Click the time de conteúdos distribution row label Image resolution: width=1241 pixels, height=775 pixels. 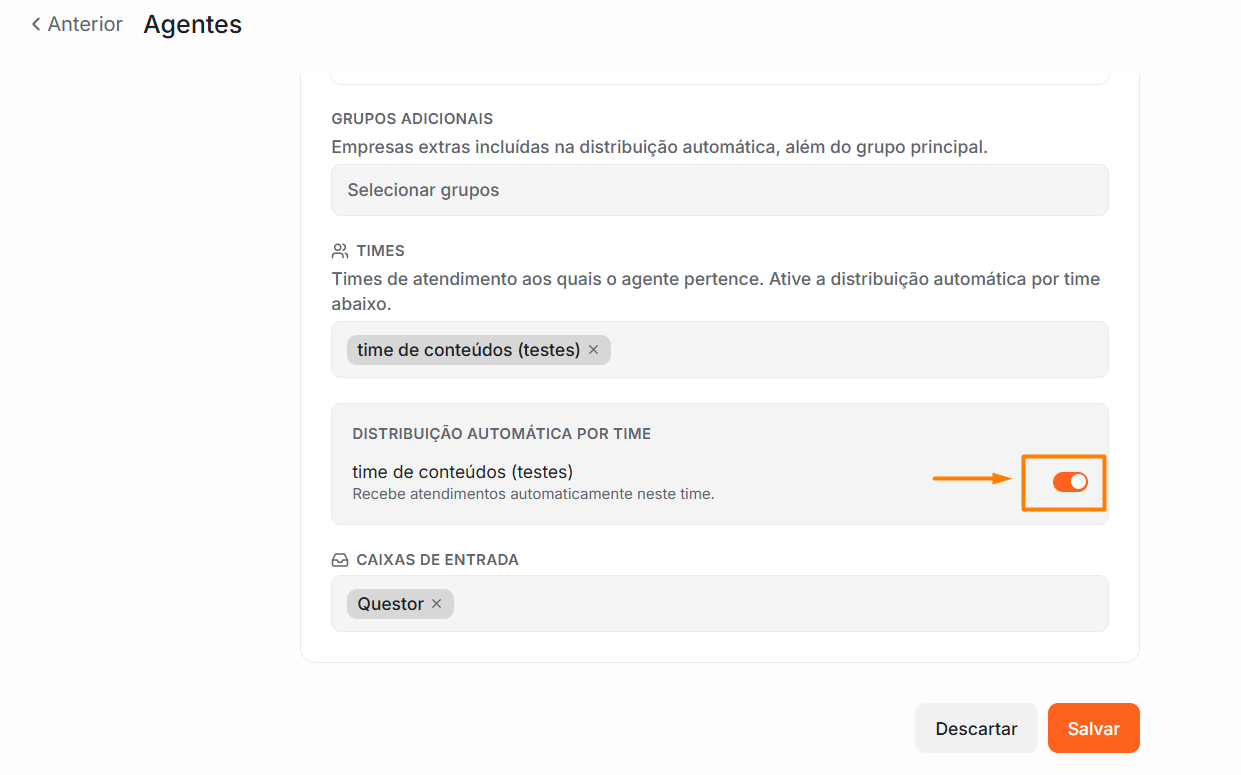click(462, 472)
